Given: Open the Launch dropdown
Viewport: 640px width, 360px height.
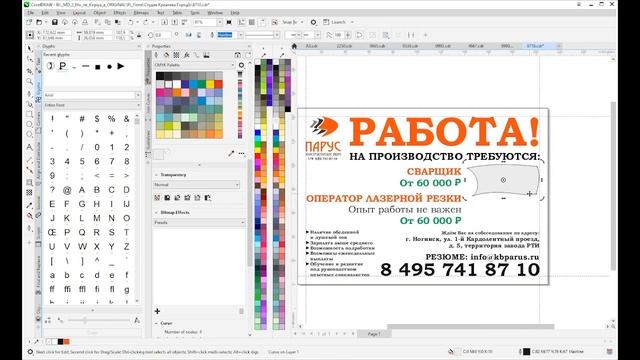Looking at the screenshot, I should tap(352, 22).
